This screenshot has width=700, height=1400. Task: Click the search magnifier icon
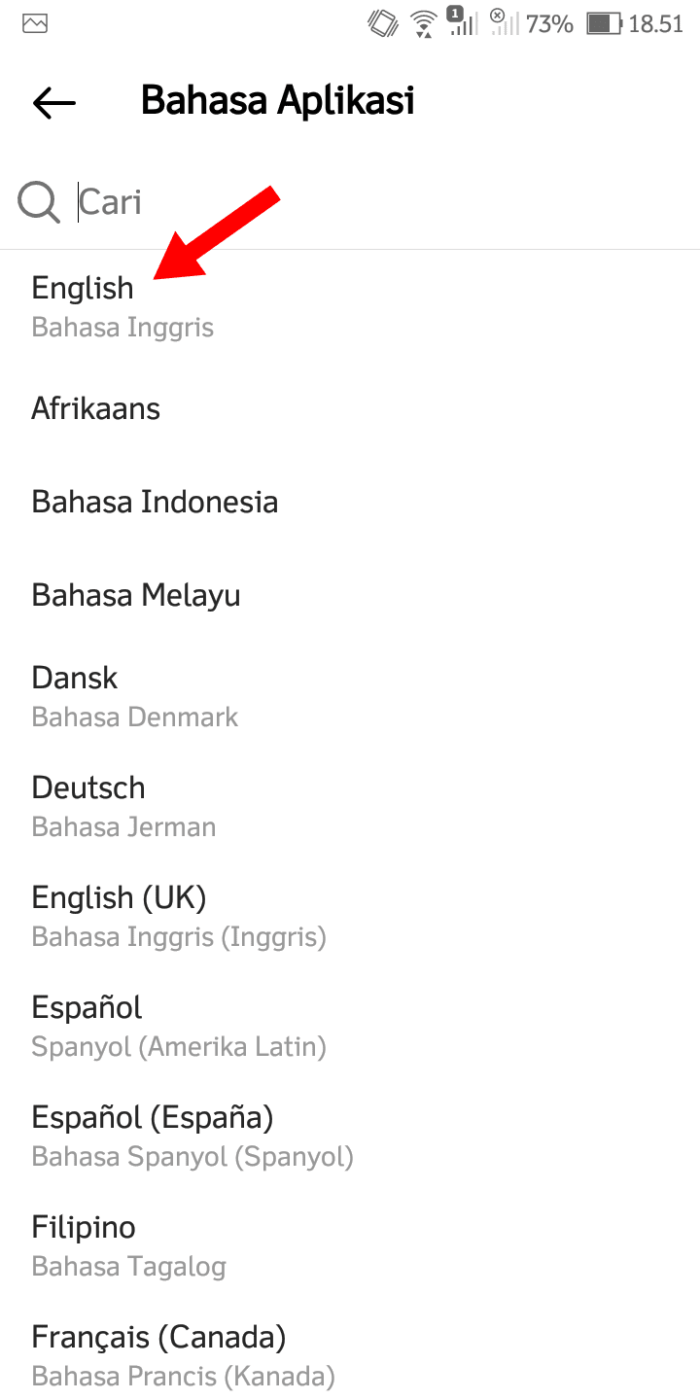37,201
